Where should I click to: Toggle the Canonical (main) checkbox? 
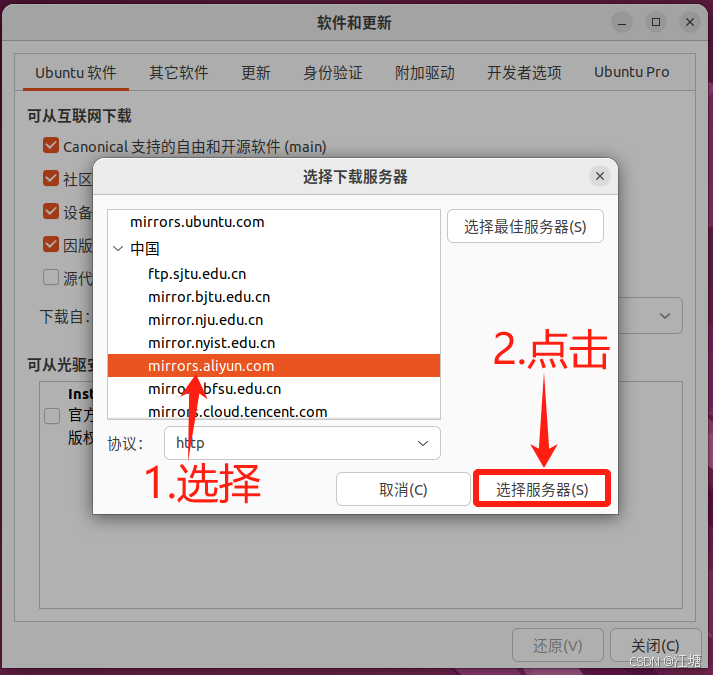click(51, 146)
